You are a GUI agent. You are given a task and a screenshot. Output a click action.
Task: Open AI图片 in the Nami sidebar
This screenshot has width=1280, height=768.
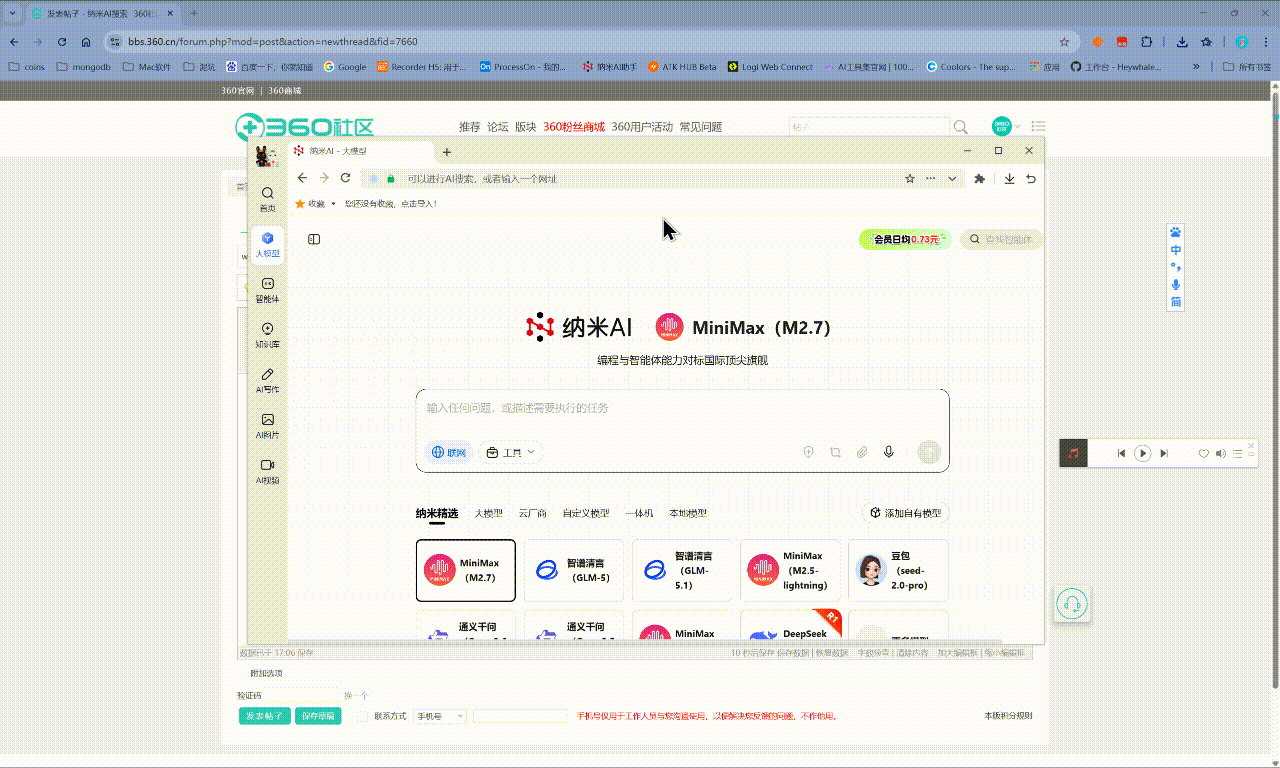[267, 425]
